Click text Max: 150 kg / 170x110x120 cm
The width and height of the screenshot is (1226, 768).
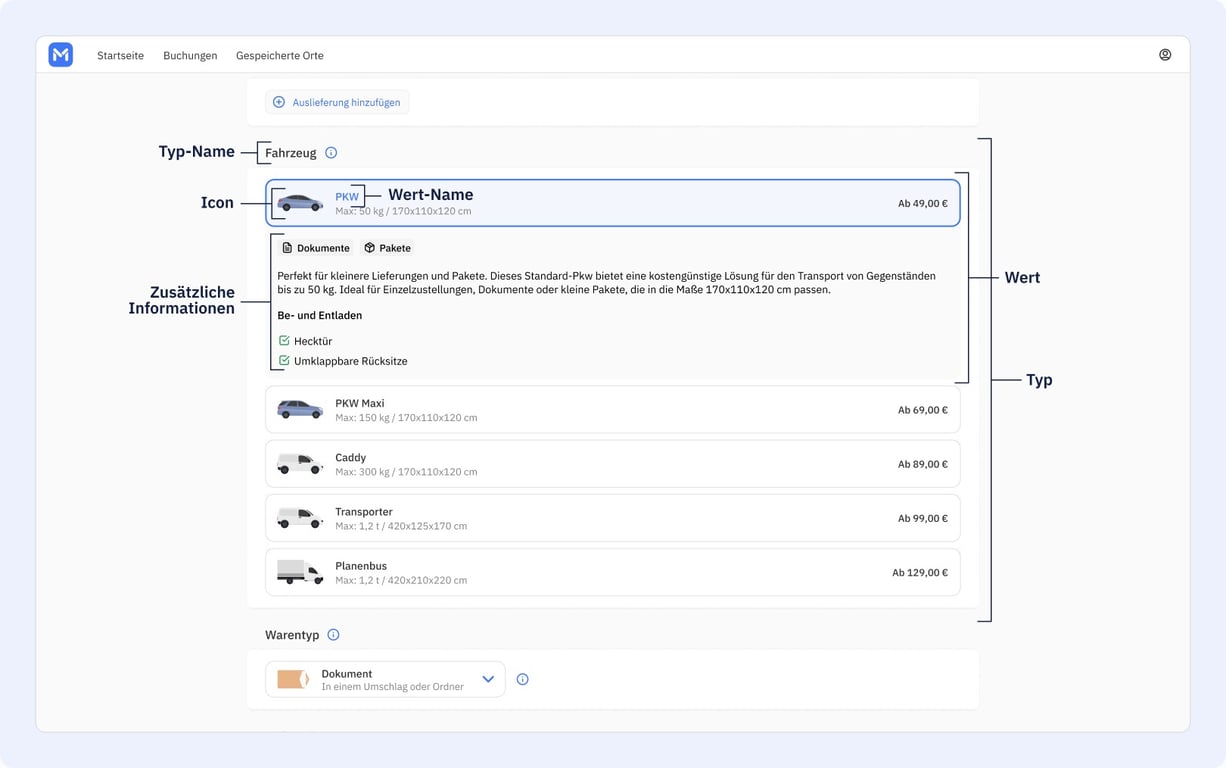[406, 417]
